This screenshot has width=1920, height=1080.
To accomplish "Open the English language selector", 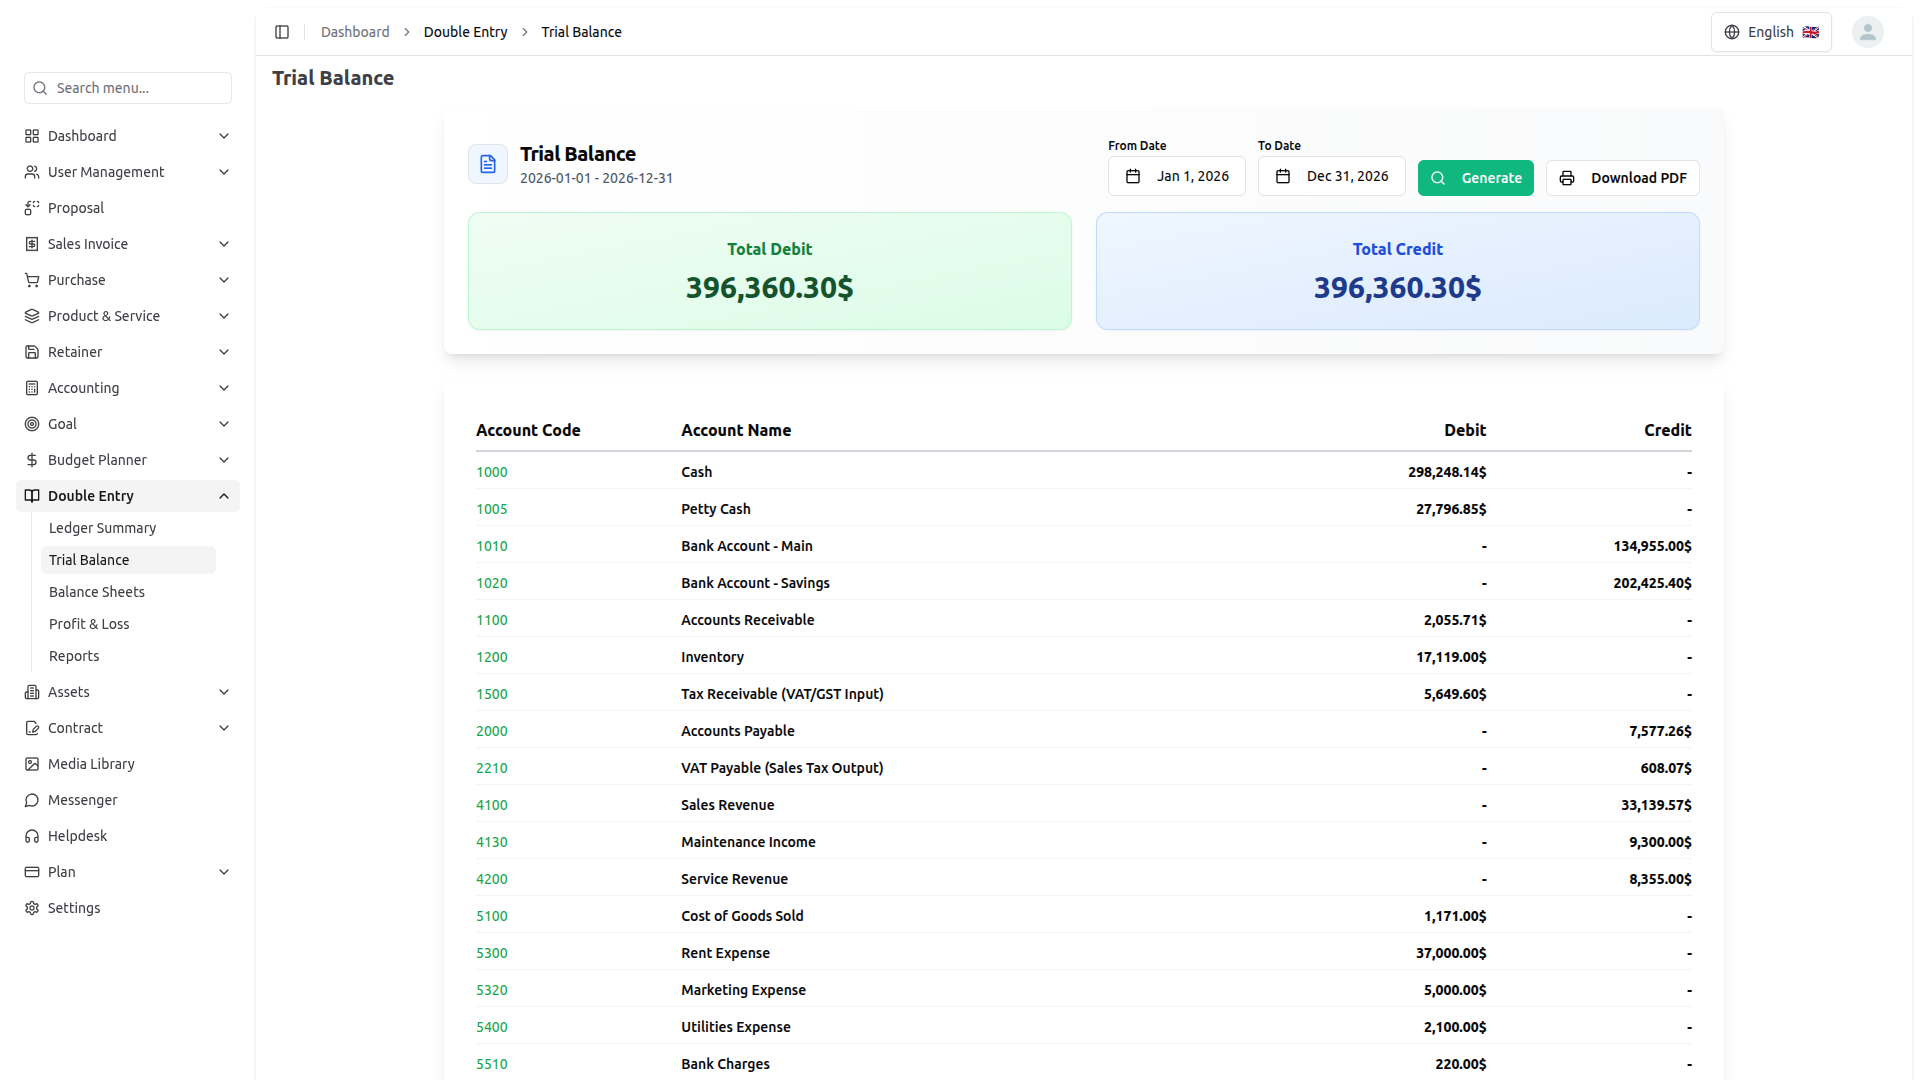I will click(x=1771, y=32).
